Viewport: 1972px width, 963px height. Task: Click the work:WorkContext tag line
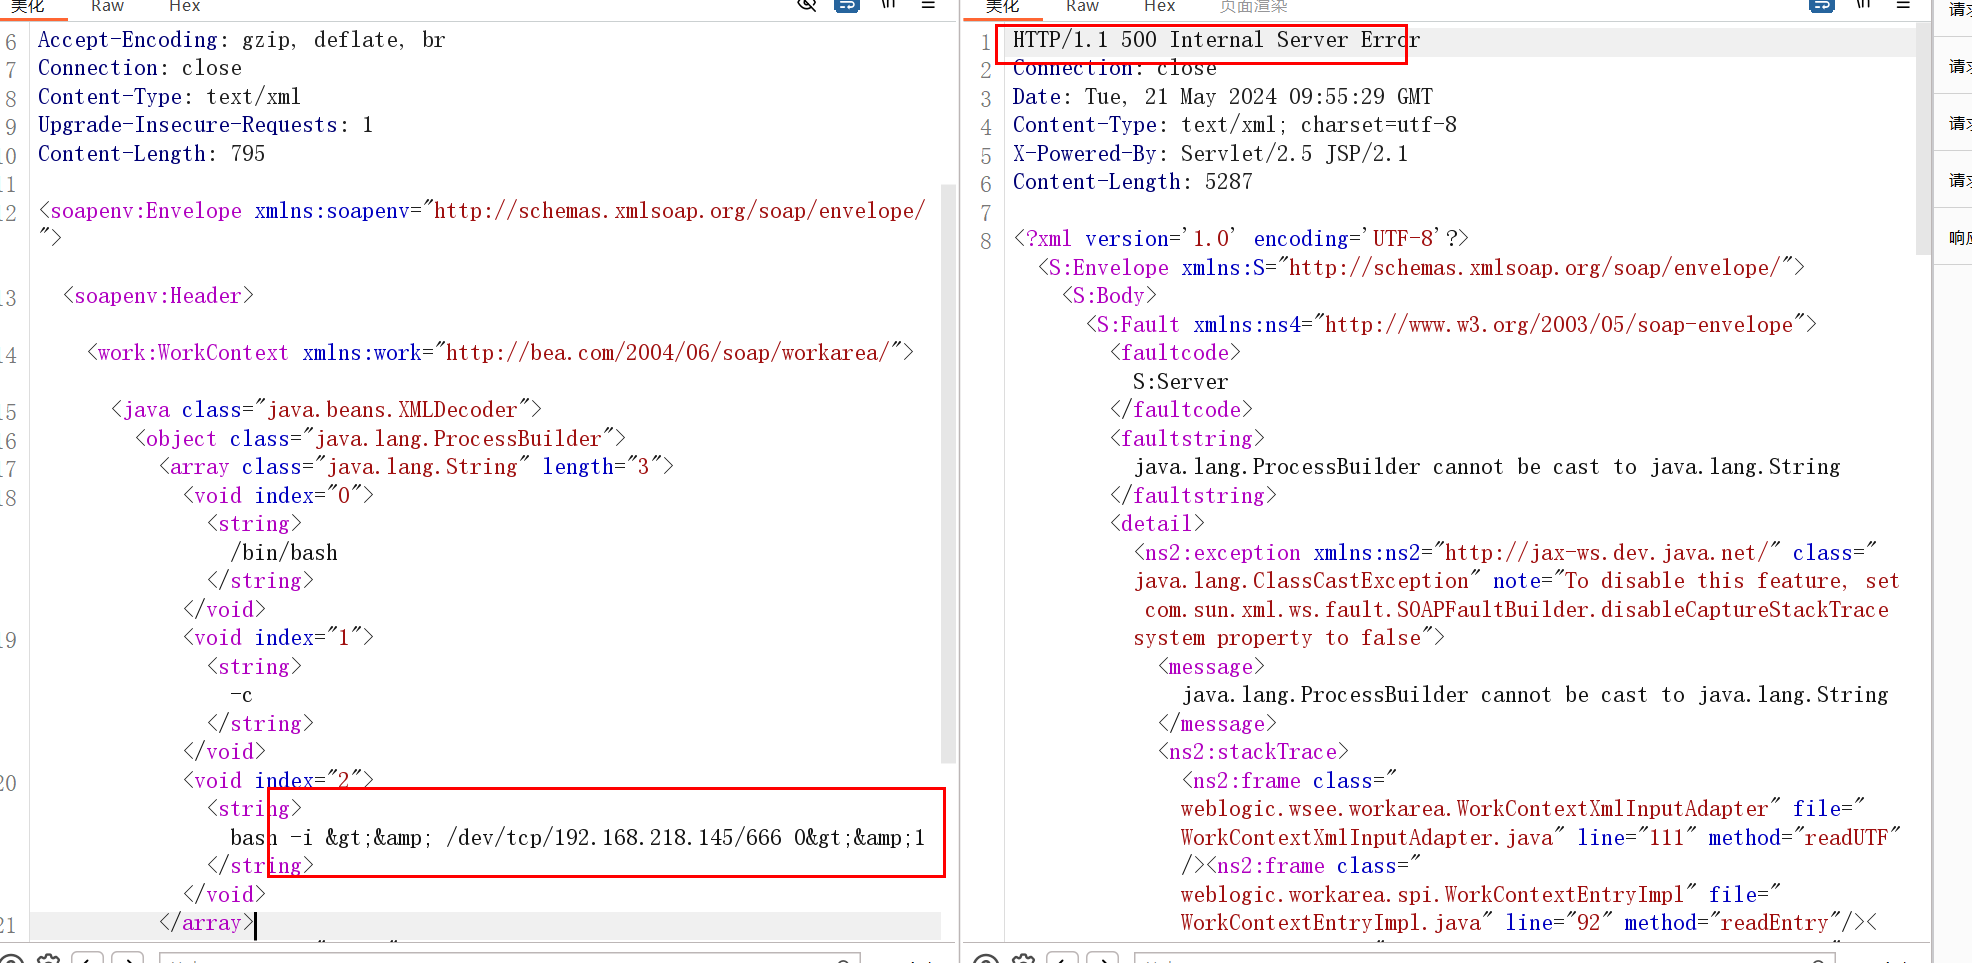(500, 353)
